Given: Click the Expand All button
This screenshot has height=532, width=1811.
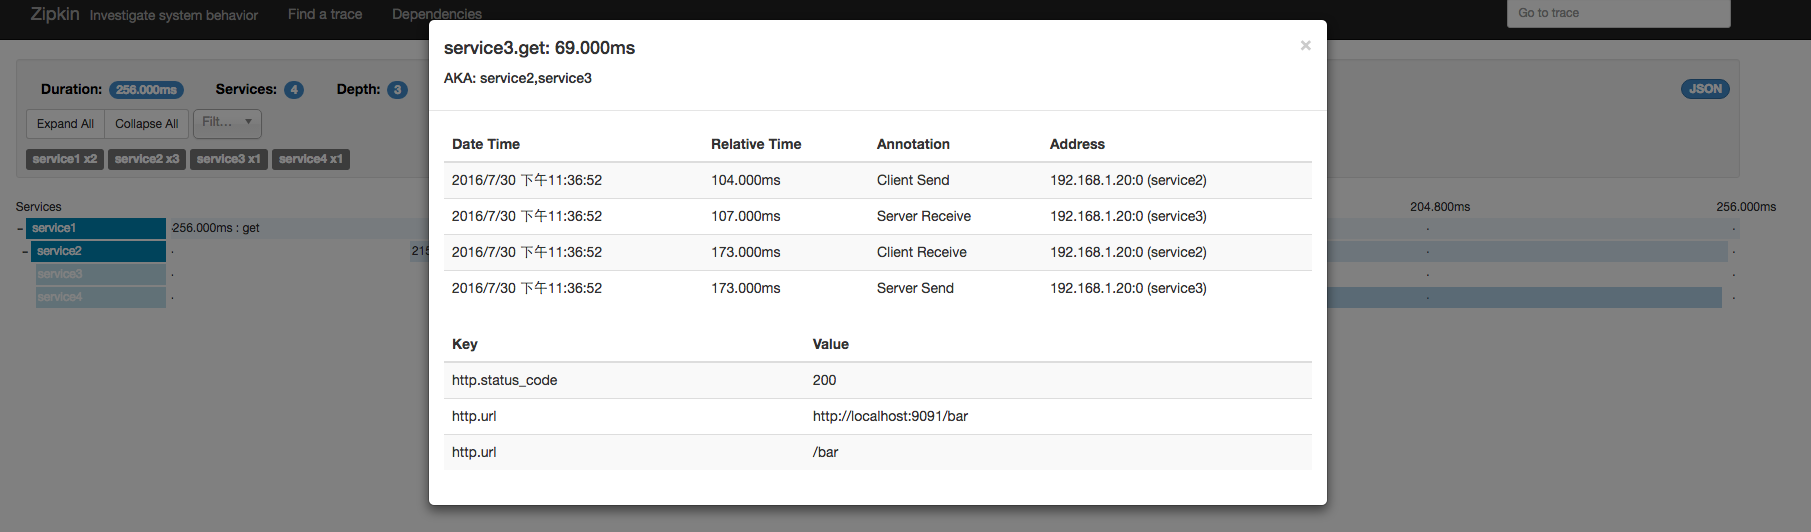Looking at the screenshot, I should tap(65, 124).
